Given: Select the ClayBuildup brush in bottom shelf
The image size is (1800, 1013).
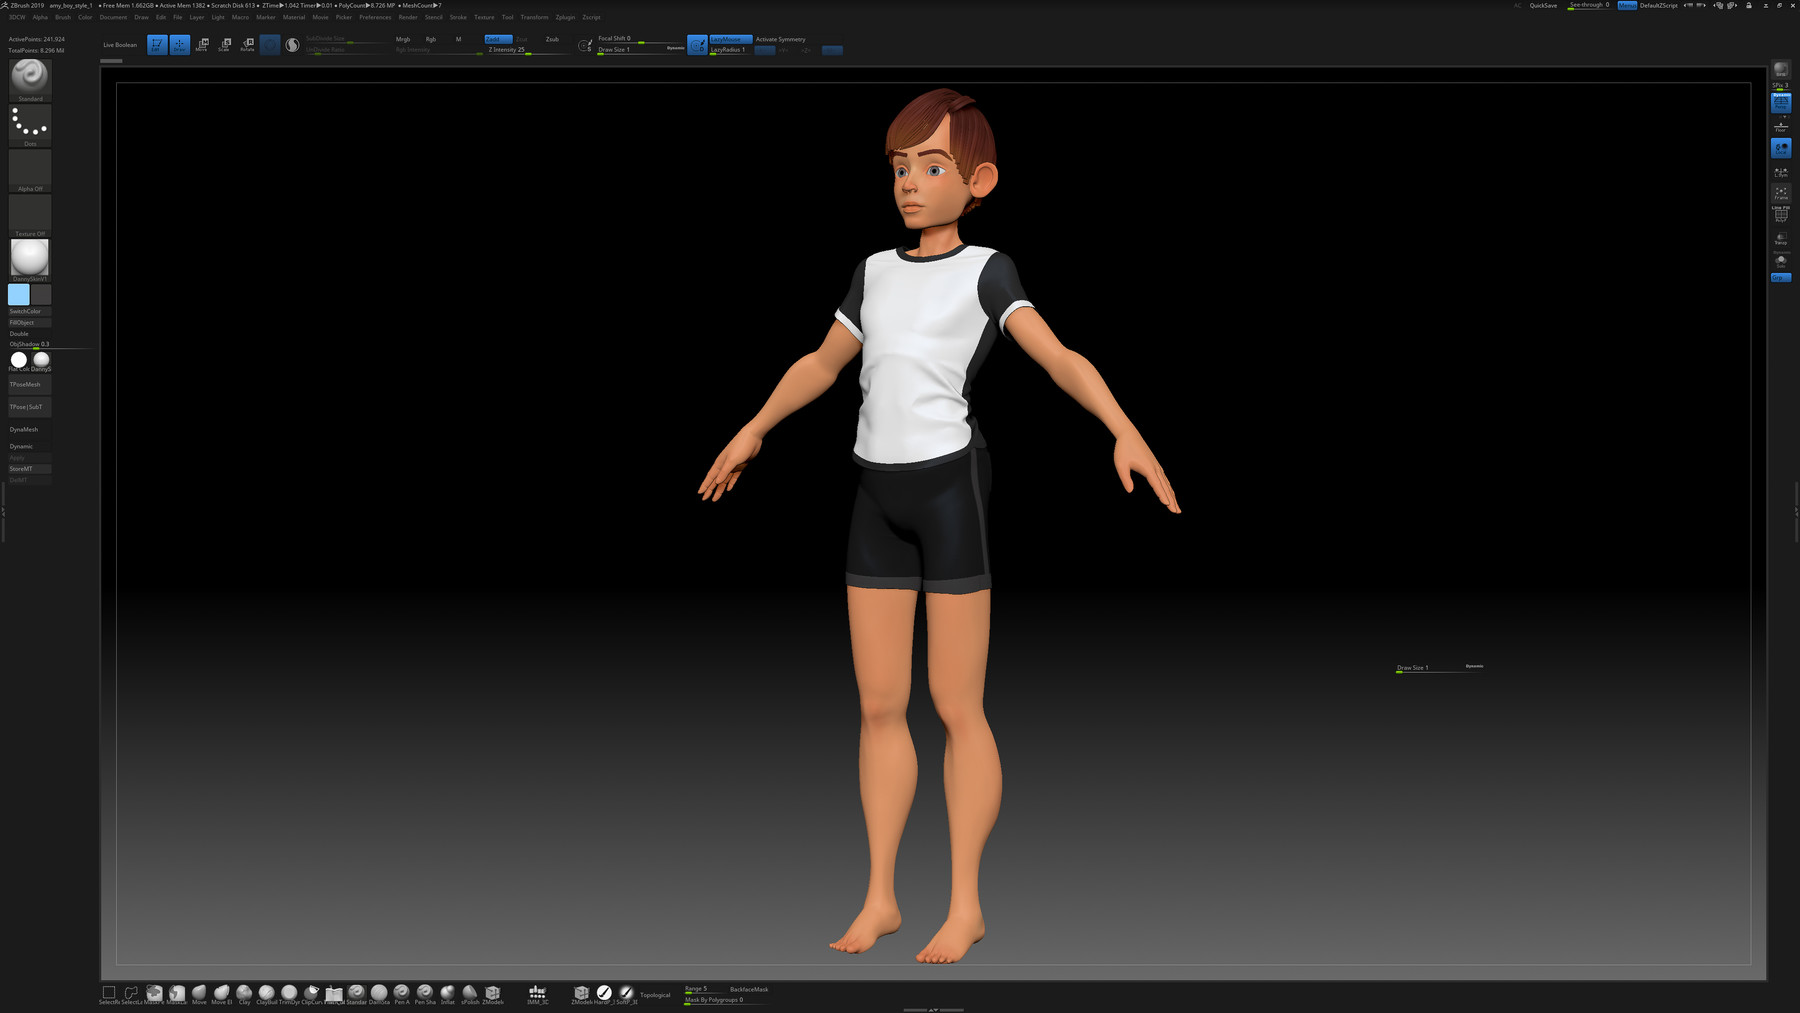Looking at the screenshot, I should pos(267,993).
